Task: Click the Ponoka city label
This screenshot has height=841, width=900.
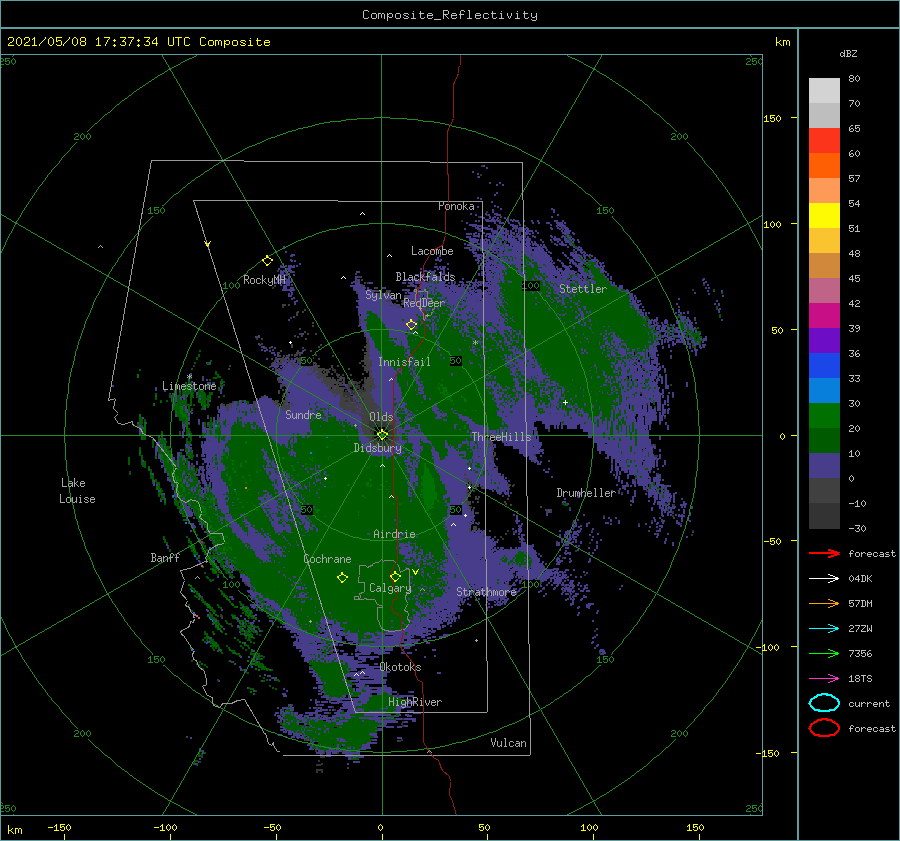Action: (x=456, y=206)
